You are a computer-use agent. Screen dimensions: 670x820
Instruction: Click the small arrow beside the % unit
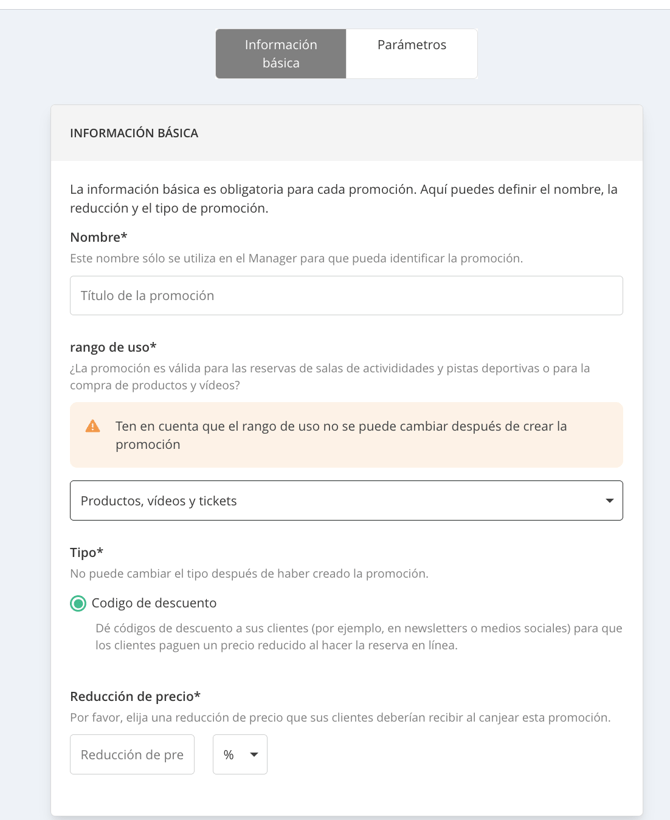click(254, 755)
